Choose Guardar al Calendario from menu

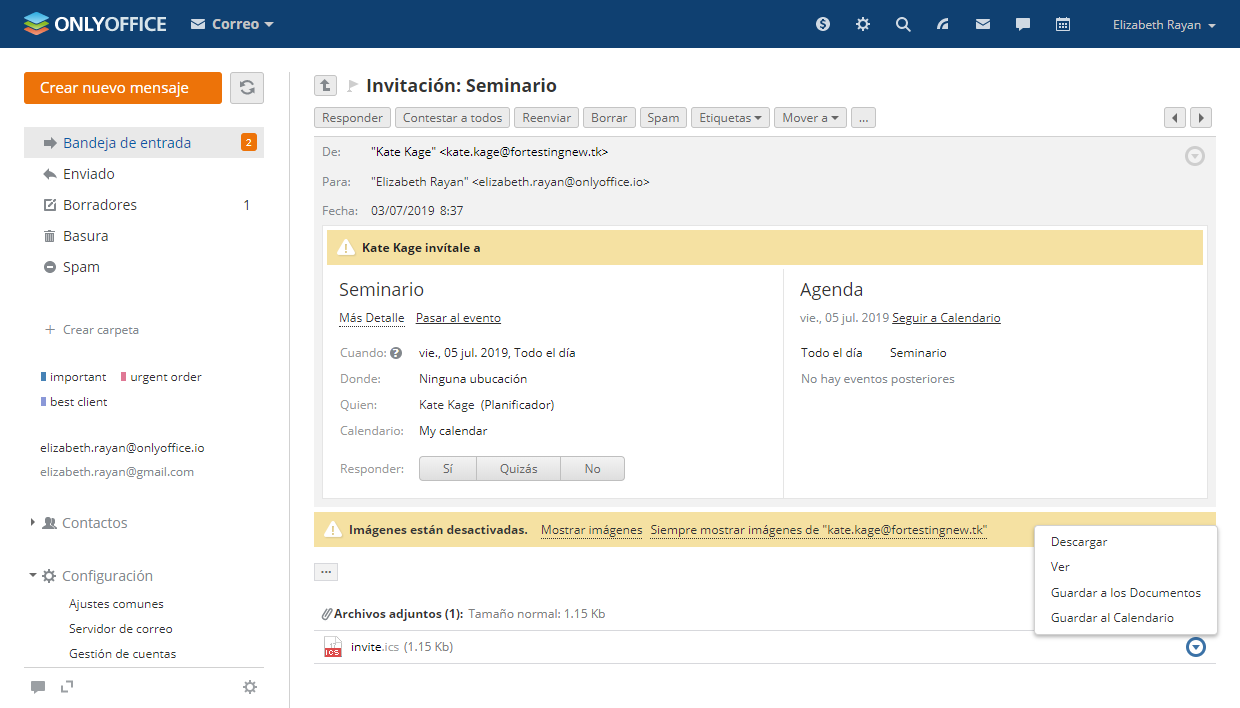[x=1112, y=618]
